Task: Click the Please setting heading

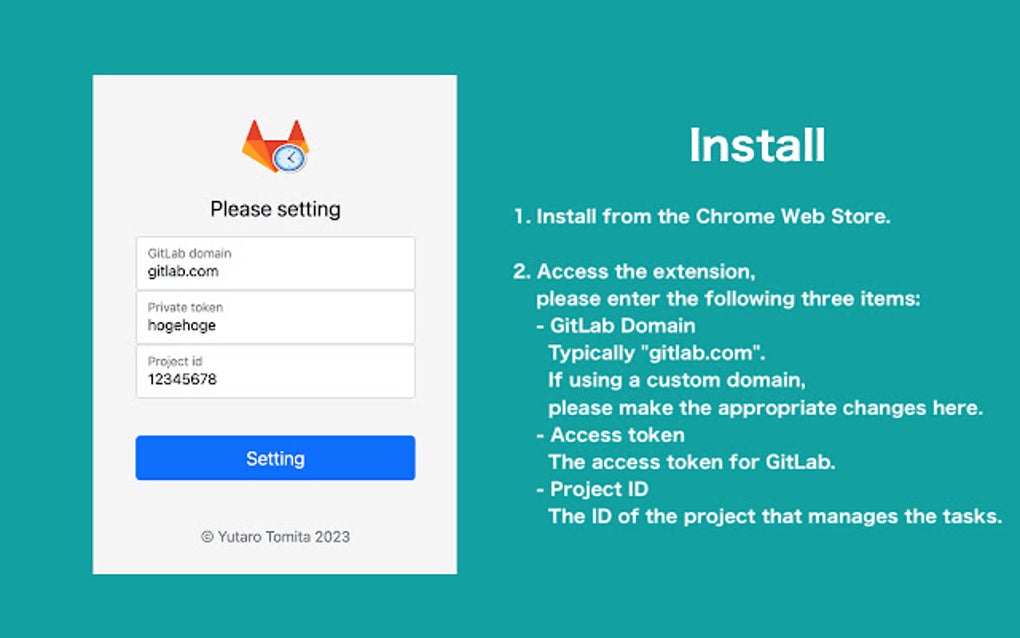Action: point(275,209)
